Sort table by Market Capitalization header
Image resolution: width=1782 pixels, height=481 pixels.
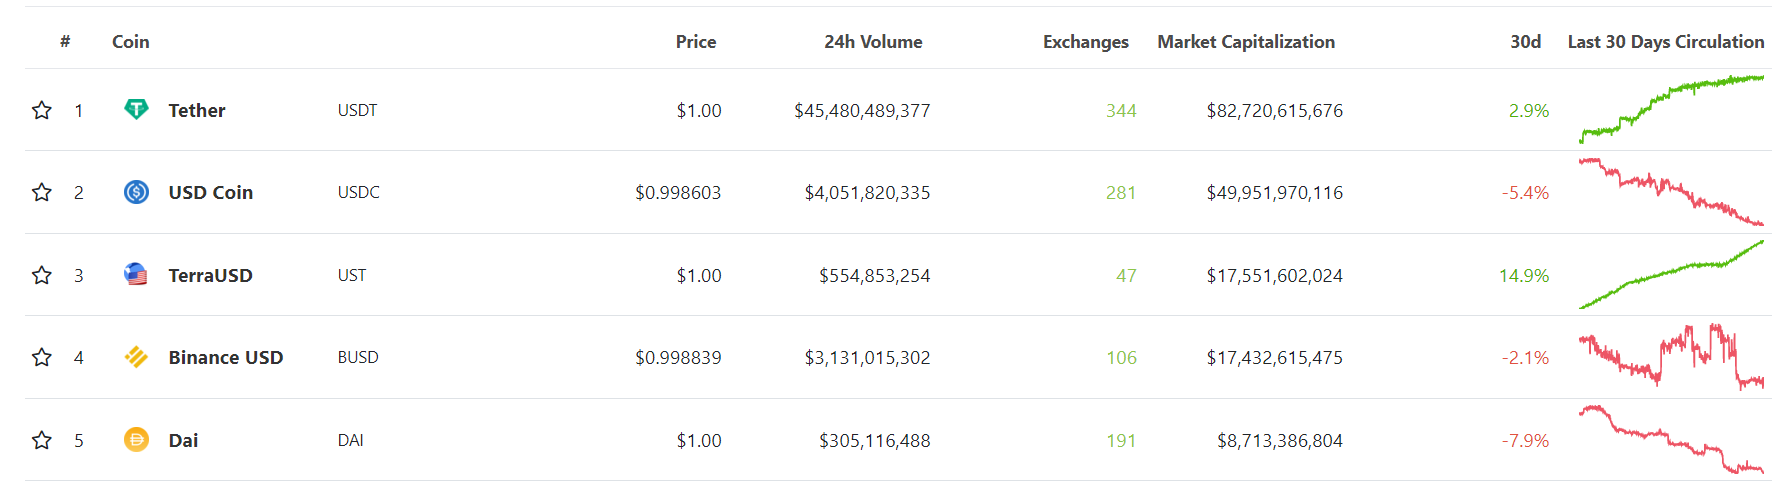1246,42
